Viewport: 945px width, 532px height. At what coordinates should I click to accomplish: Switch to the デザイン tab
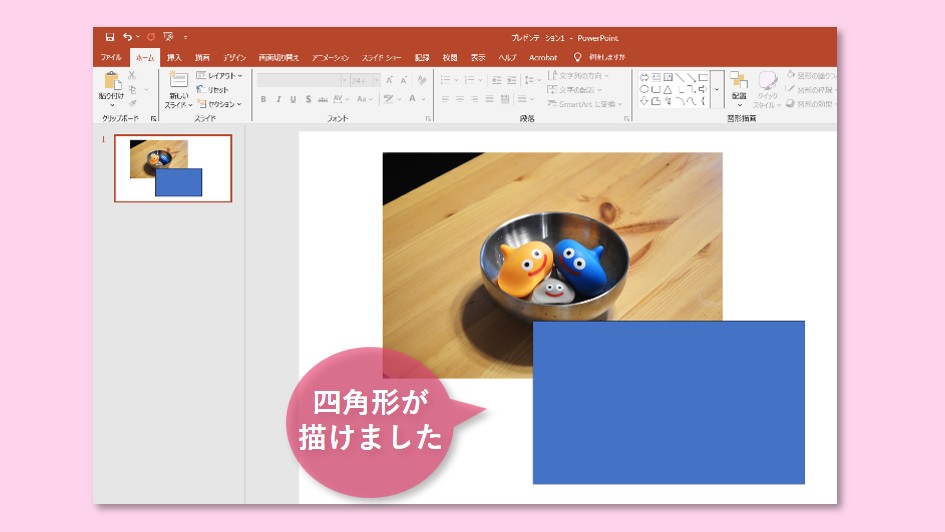pyautogui.click(x=234, y=58)
